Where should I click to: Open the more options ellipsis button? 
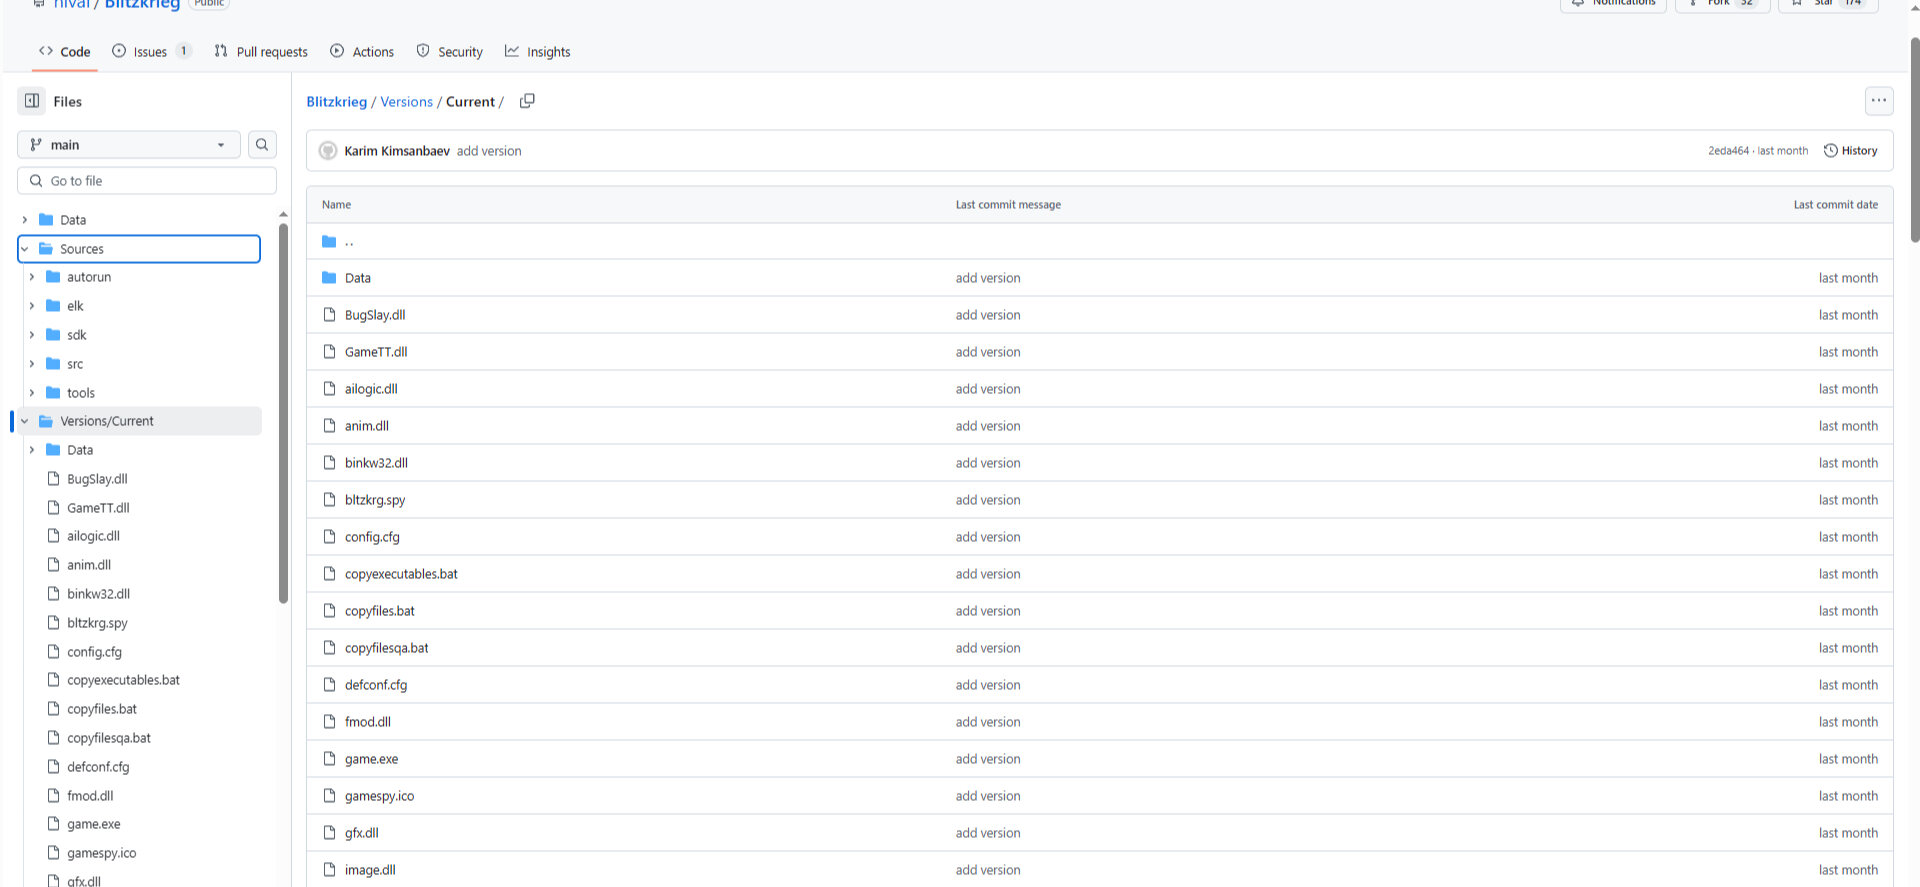pos(1879,101)
